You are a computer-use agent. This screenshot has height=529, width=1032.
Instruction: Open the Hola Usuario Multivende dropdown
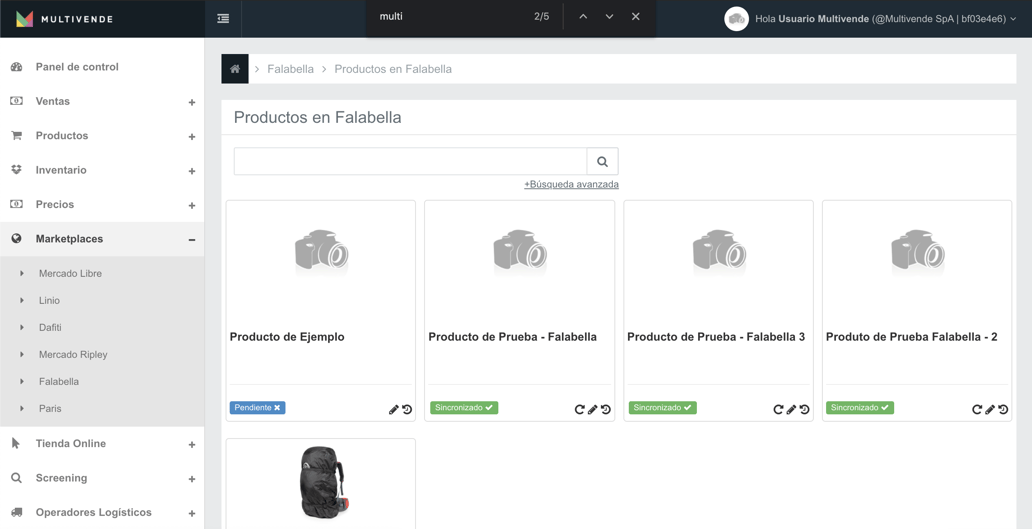(886, 19)
